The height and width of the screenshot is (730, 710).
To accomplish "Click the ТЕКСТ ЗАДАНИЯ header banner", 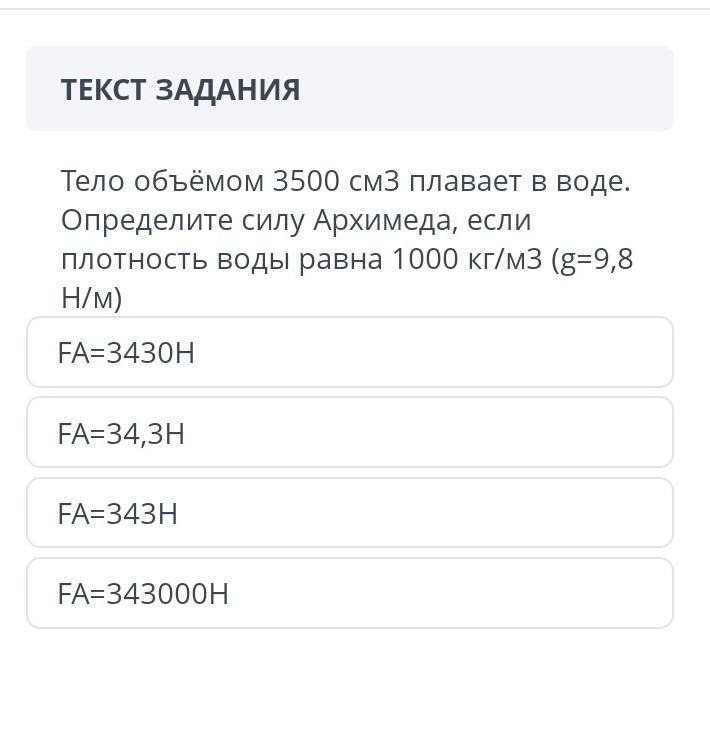I will (x=349, y=89).
